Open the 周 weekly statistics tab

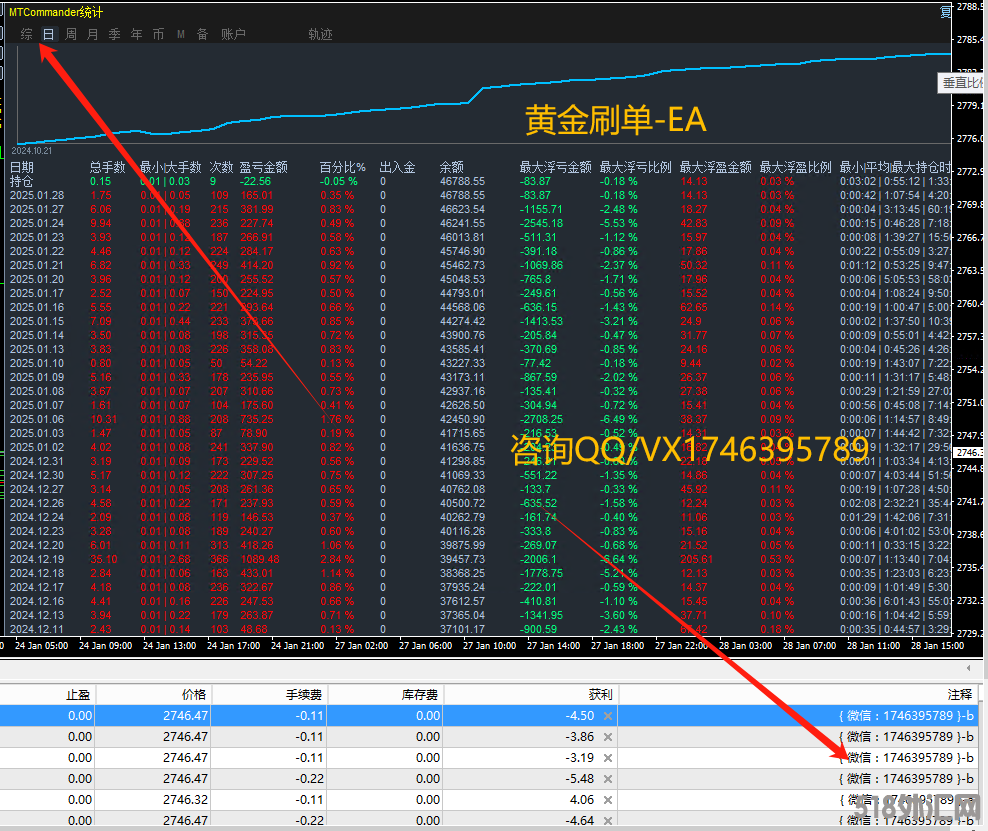(x=71, y=34)
